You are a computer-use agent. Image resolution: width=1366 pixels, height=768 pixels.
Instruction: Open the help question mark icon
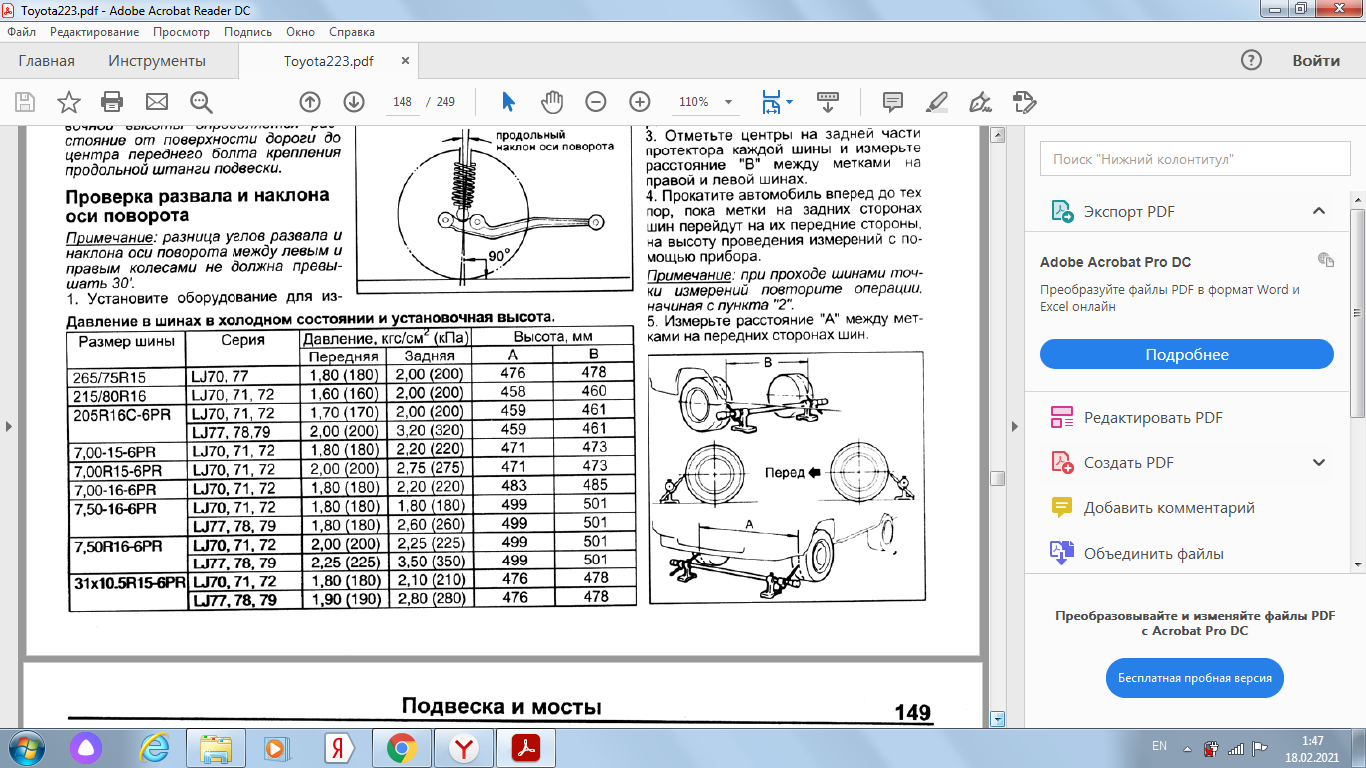click(x=1251, y=60)
